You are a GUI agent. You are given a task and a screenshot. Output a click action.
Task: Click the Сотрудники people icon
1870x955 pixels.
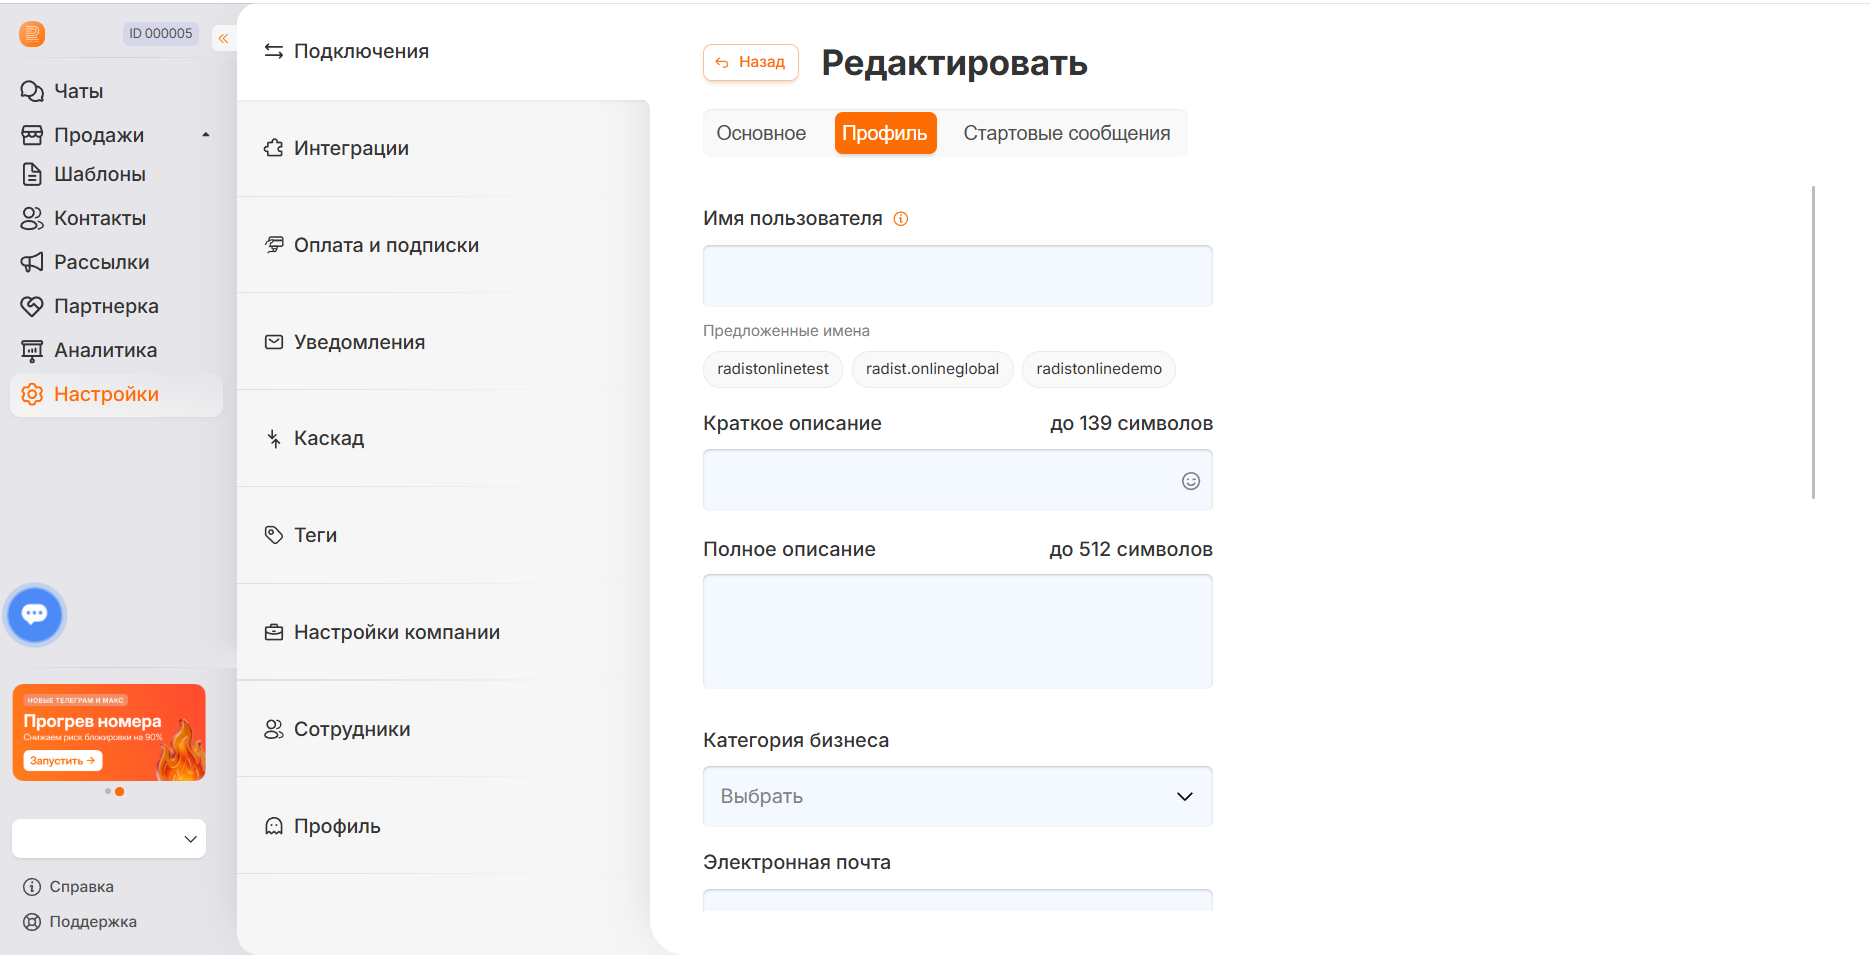point(274,729)
